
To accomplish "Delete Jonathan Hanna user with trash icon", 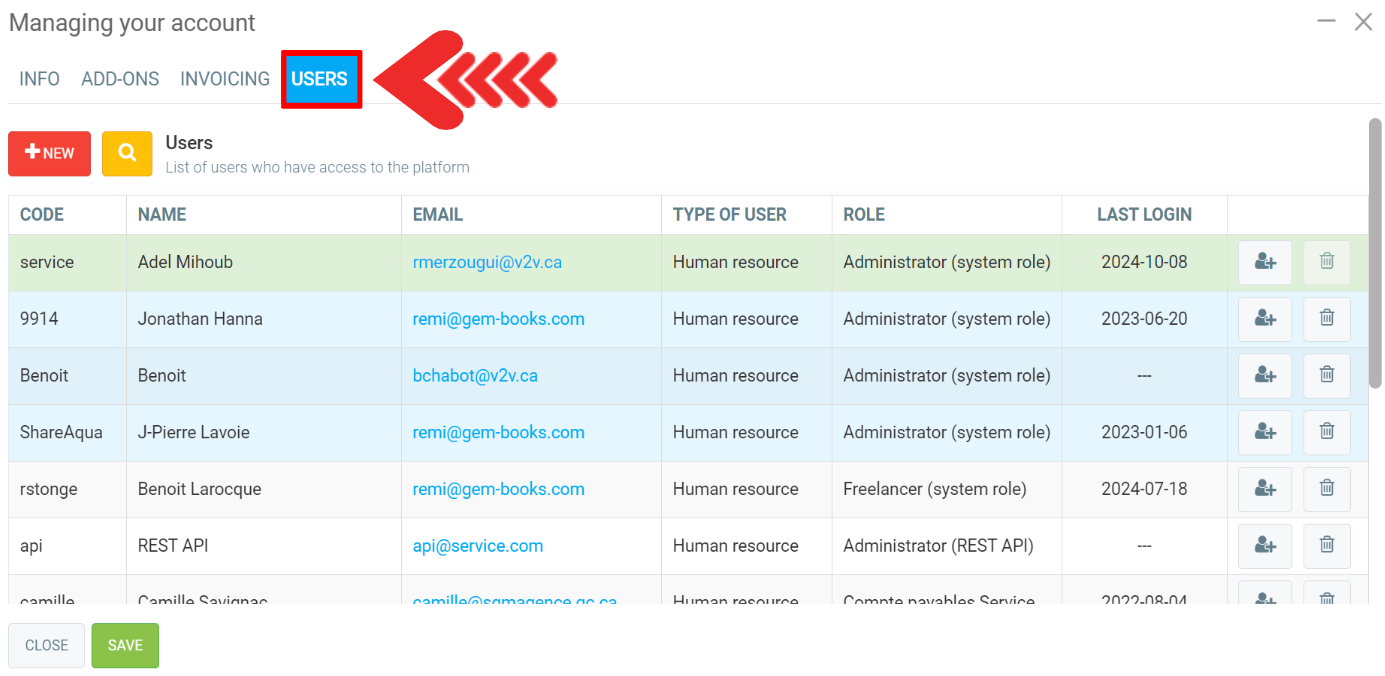I will pos(1326,319).
